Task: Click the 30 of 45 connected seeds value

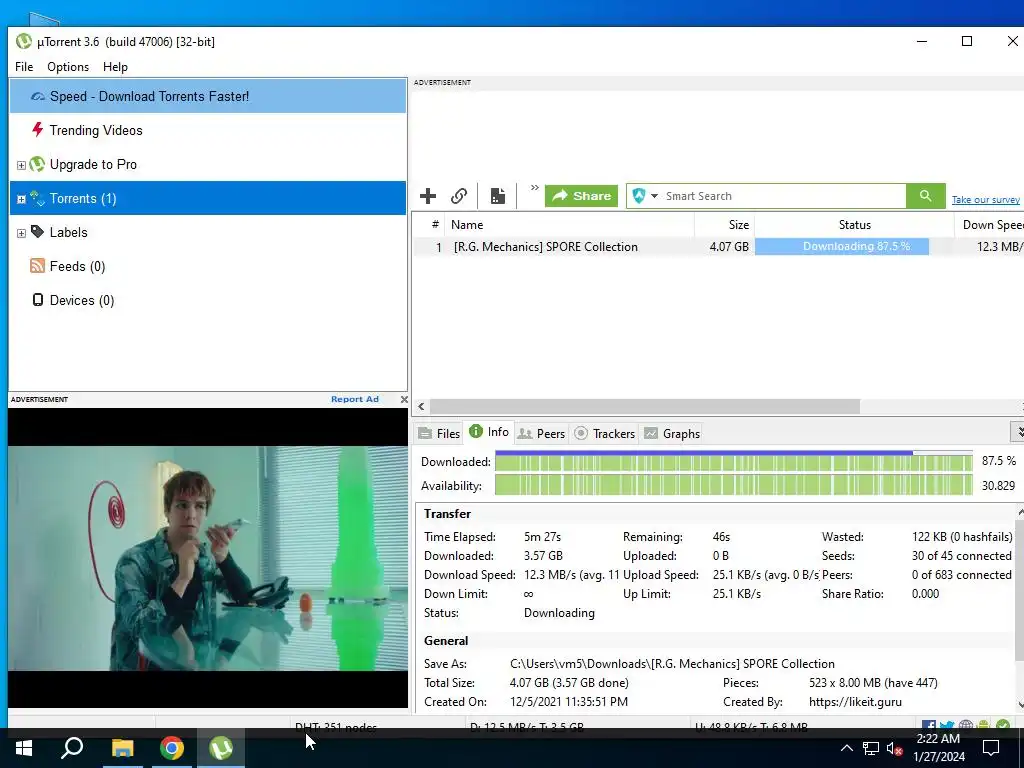Action: [x=961, y=556]
